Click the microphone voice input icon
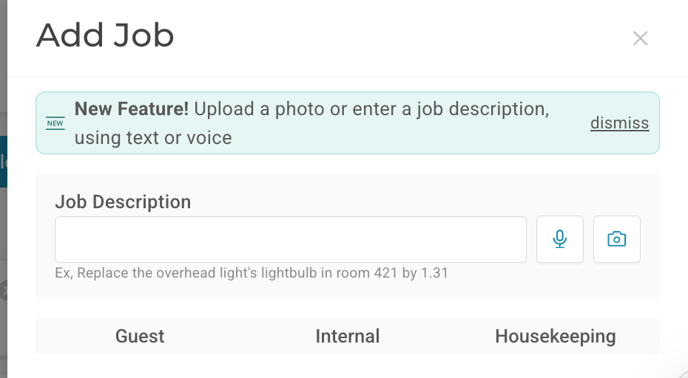Image resolution: width=688 pixels, height=378 pixels. pyautogui.click(x=559, y=239)
